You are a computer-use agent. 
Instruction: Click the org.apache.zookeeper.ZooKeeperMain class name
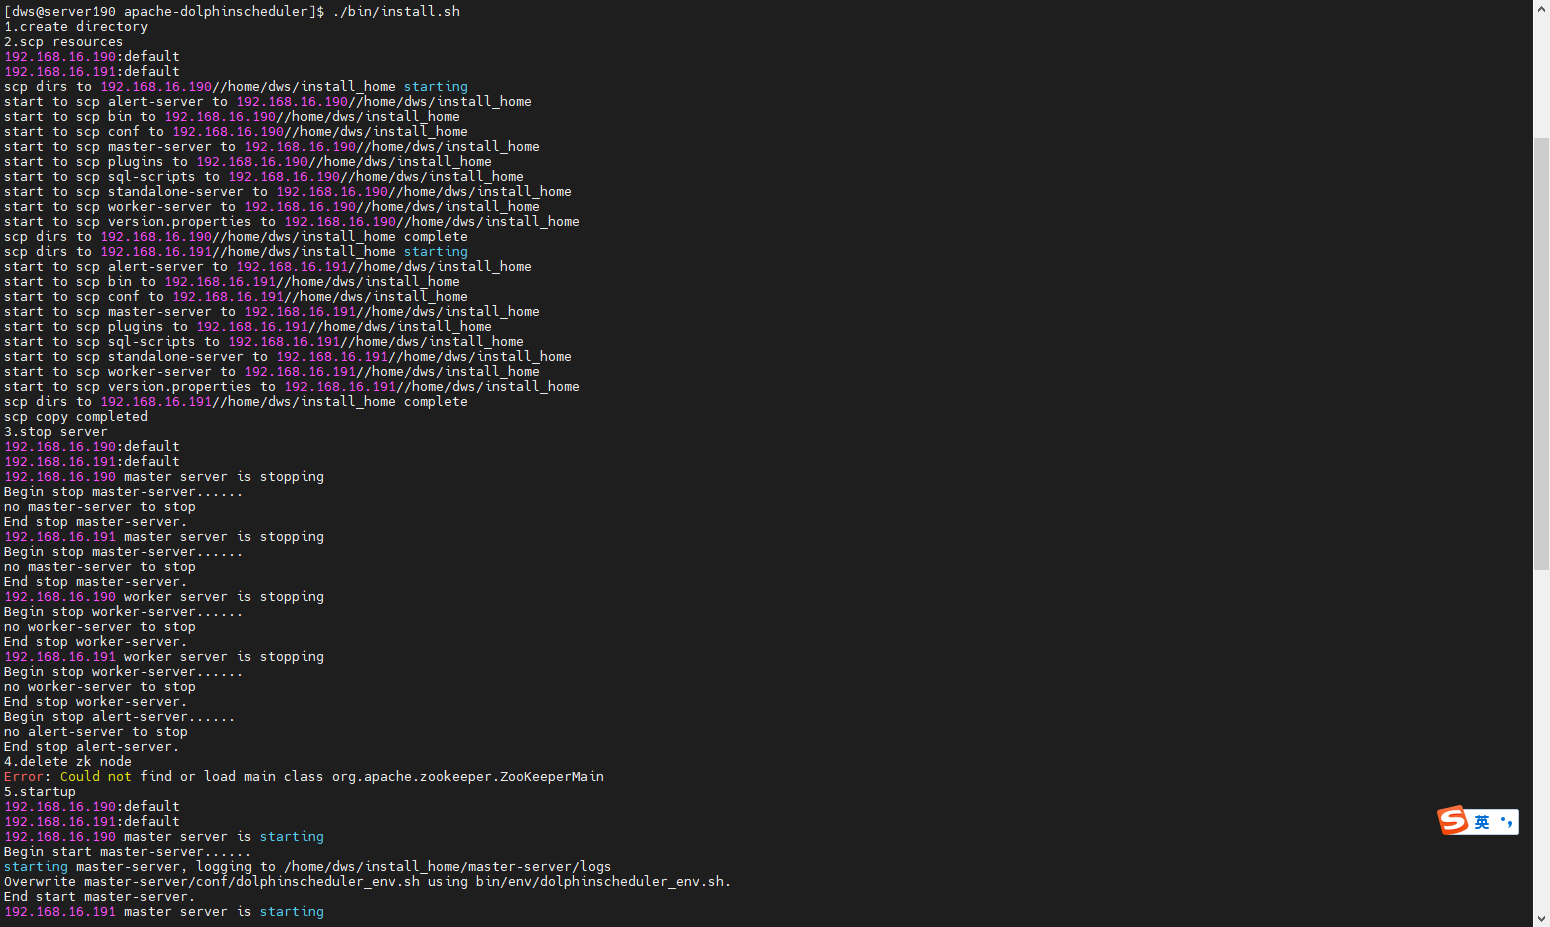point(468,777)
